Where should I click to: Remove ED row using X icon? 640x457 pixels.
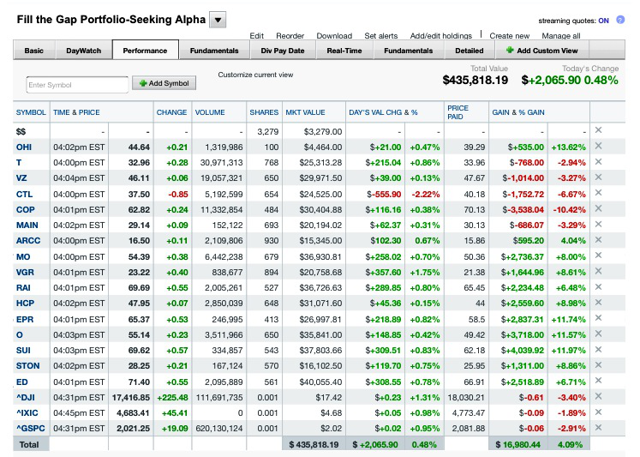[x=598, y=380]
